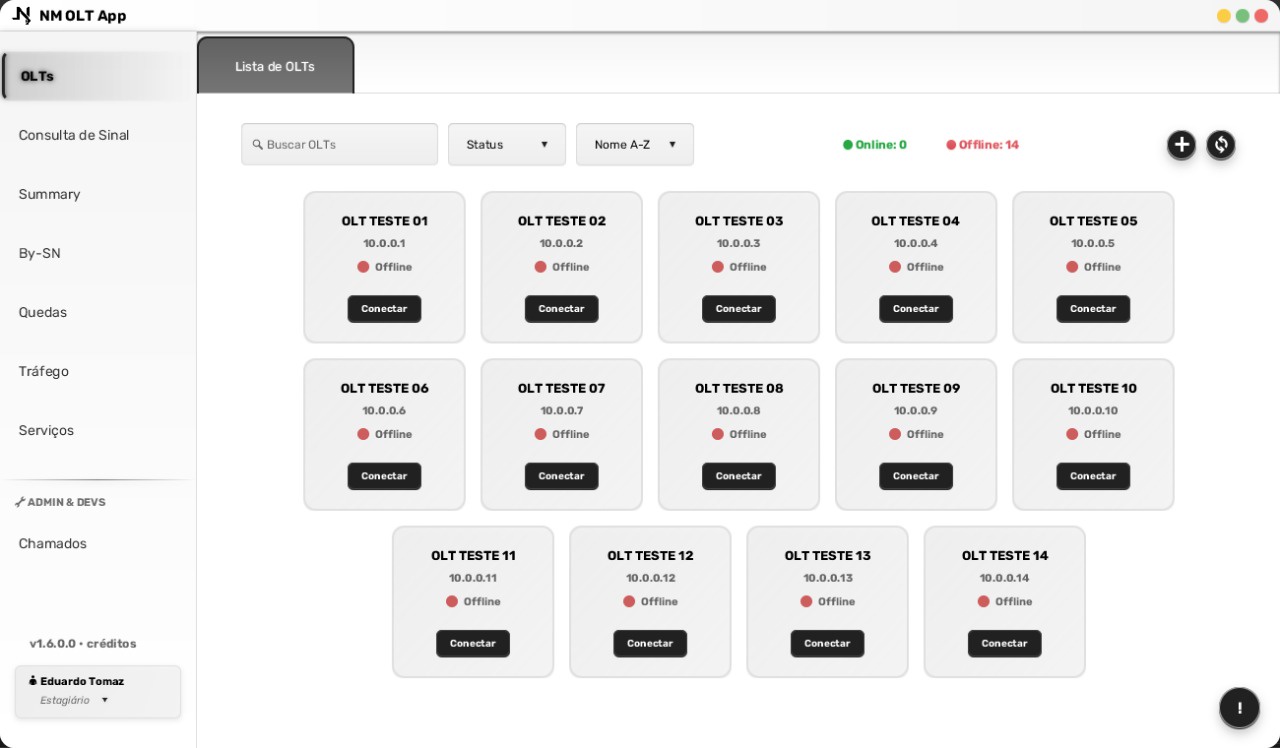Click the green Online indicator dot

click(x=848, y=145)
